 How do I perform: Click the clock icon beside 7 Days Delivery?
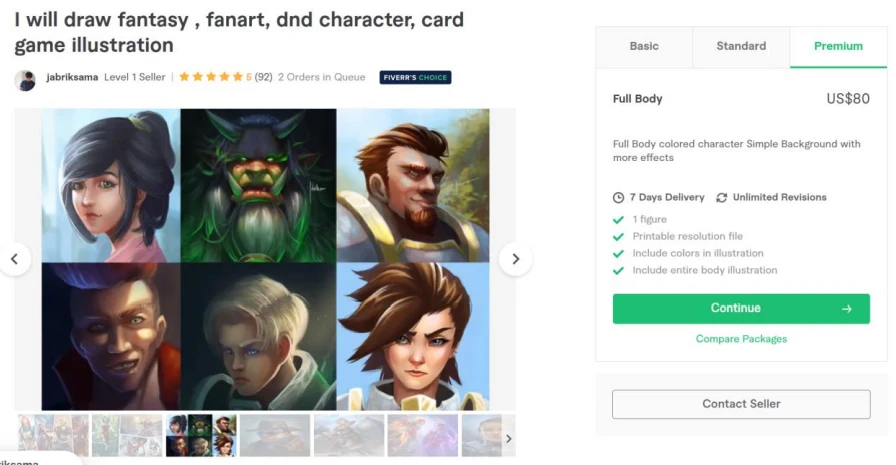pos(618,198)
